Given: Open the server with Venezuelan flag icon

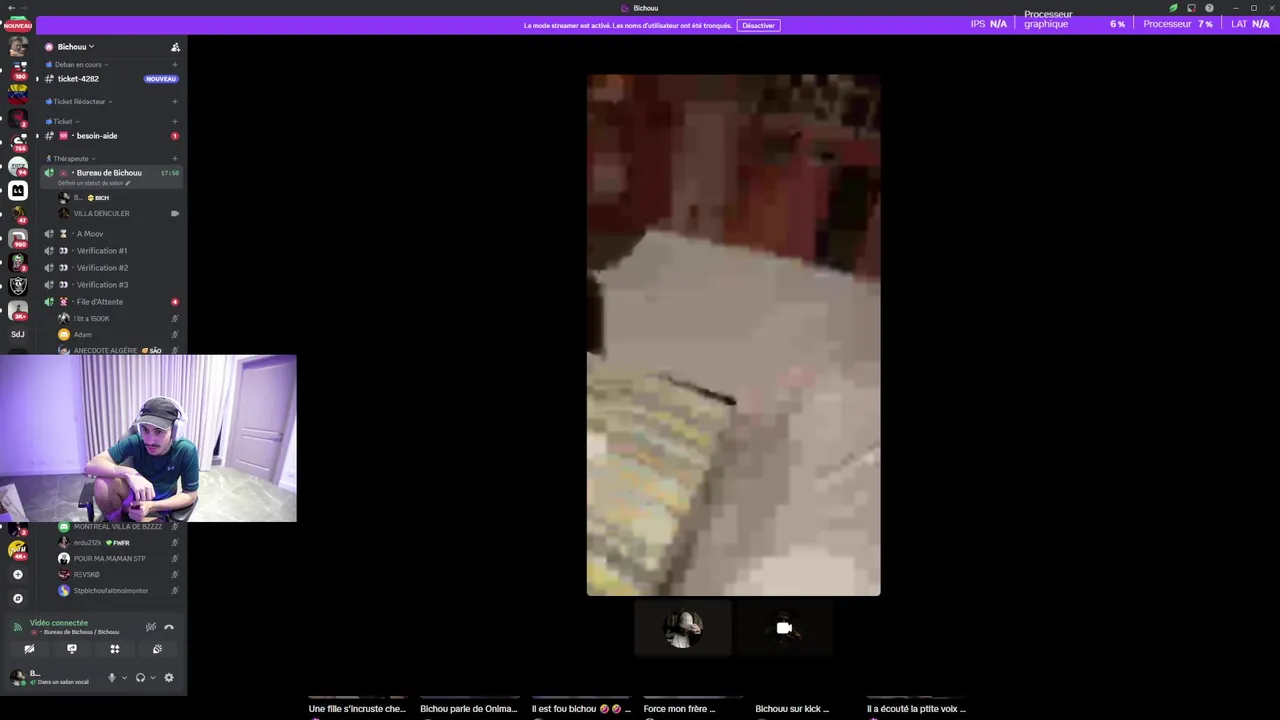Looking at the screenshot, I should tap(17, 94).
